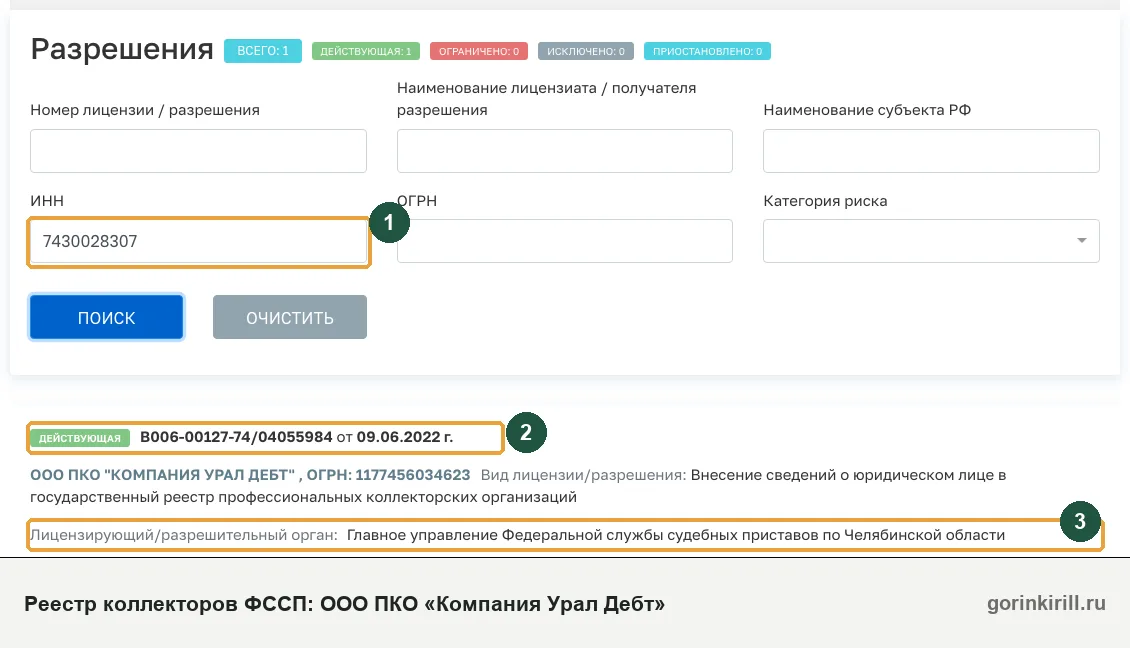Viewport: 1130px width, 648px height.
Task: Click the ВСЕГО: 1 badge
Action: (x=262, y=51)
